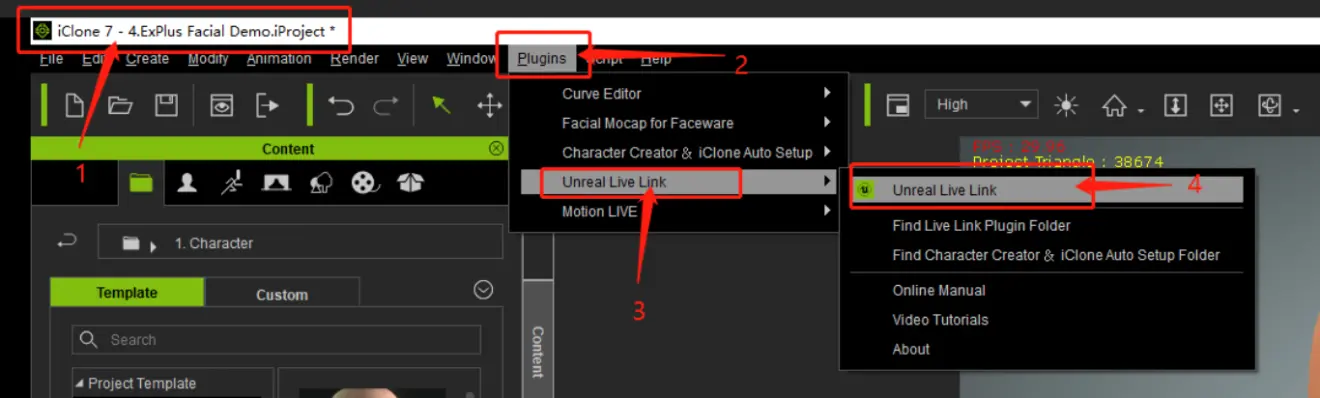Screen dimensions: 1320x398
Task: Toggle the light/sun icon in viewport toolbar
Action: point(1067,104)
